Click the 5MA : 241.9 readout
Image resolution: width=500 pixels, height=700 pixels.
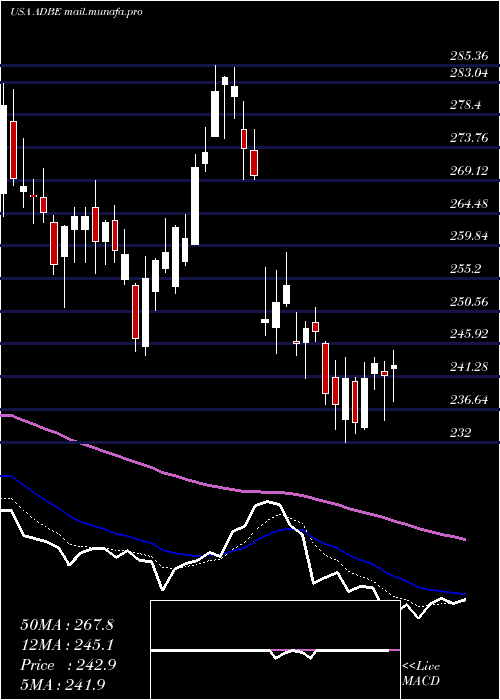(x=63, y=685)
